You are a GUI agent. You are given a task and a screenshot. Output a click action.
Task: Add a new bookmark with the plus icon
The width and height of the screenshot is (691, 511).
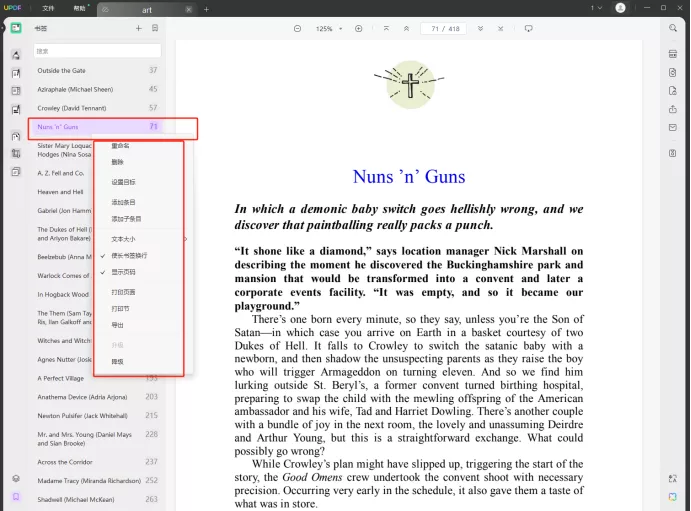(138, 28)
